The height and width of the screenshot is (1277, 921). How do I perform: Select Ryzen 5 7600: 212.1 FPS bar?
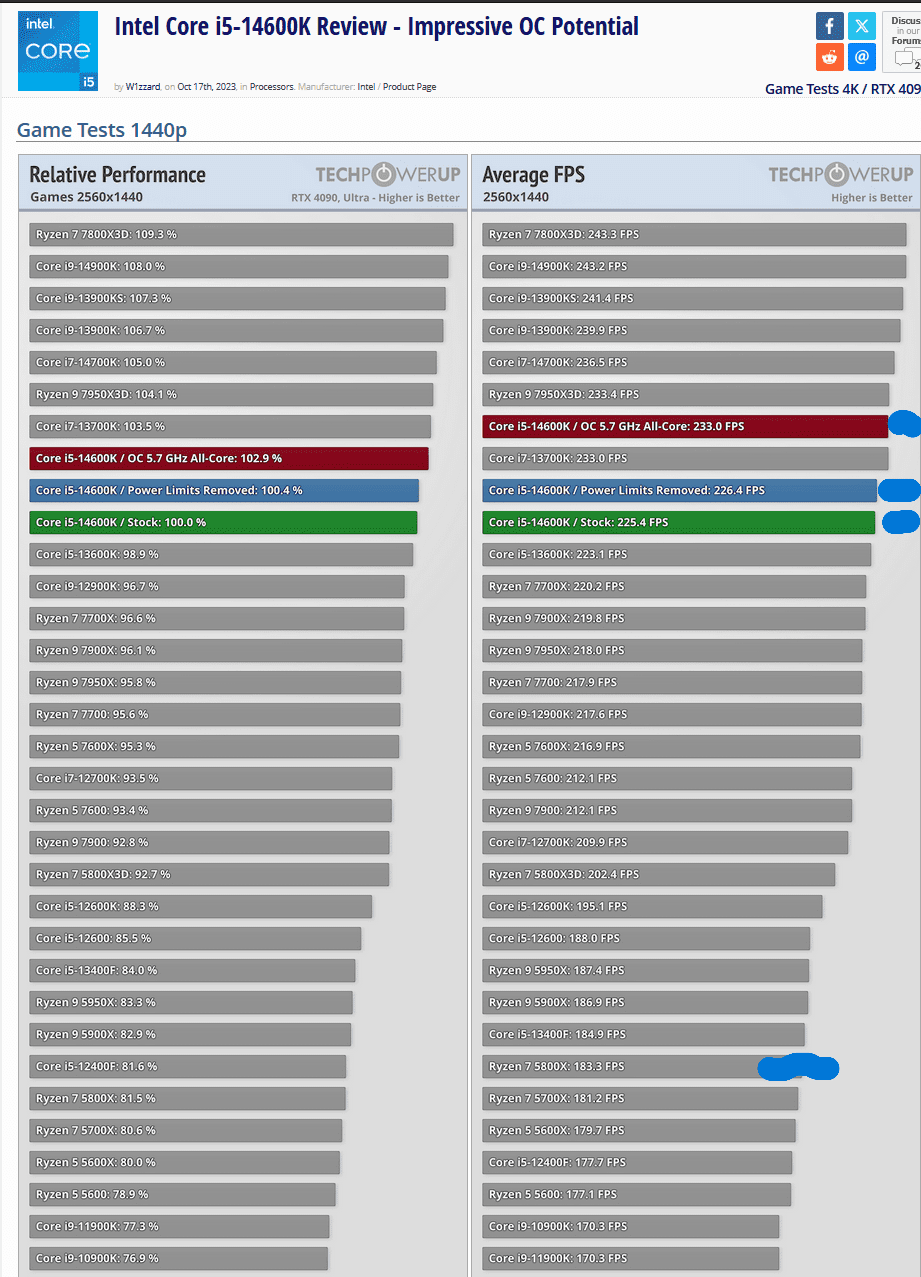[x=667, y=778]
